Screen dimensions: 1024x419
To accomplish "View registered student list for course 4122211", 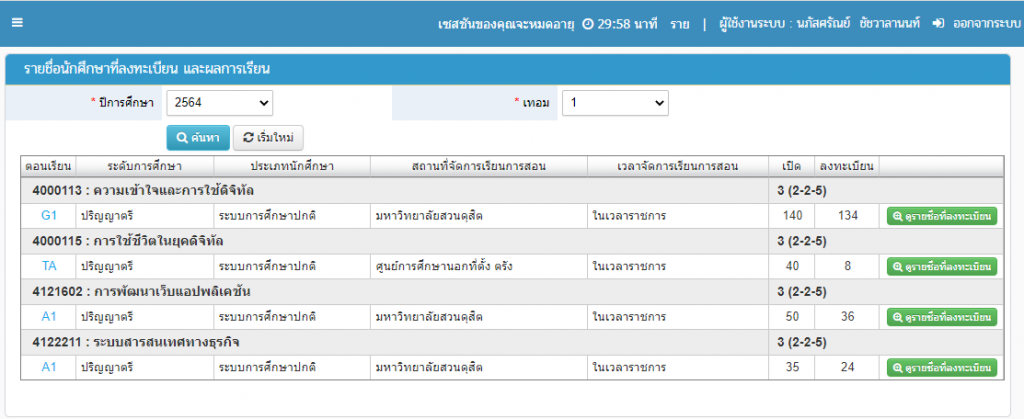I will click(x=942, y=368).
